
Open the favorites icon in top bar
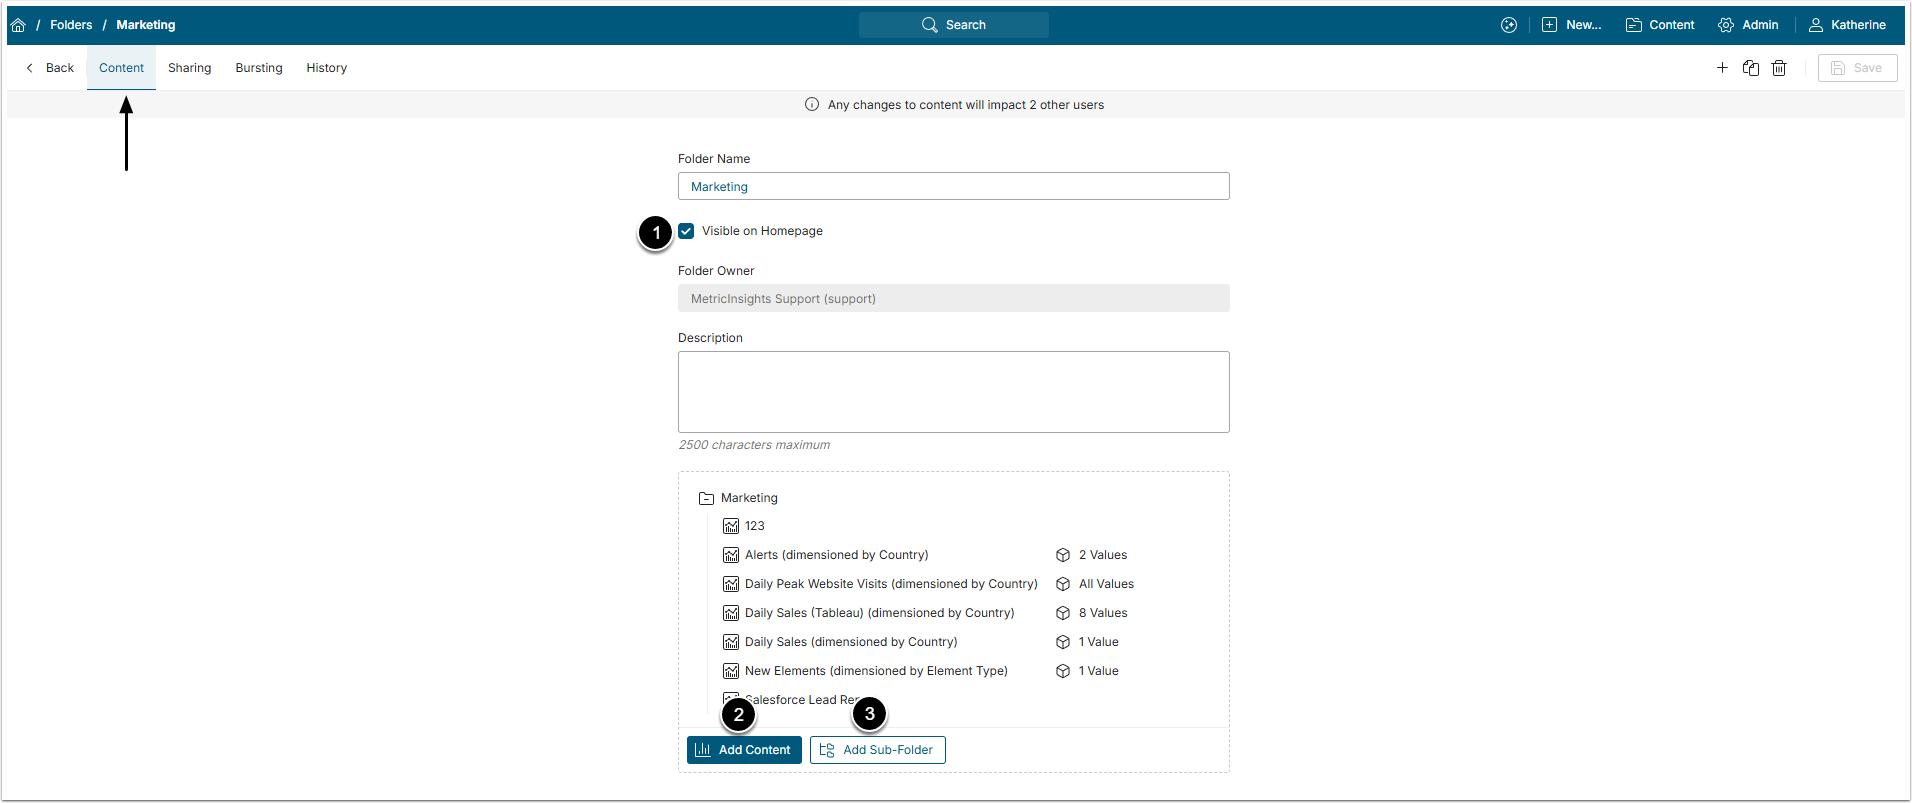[x=1509, y=25]
